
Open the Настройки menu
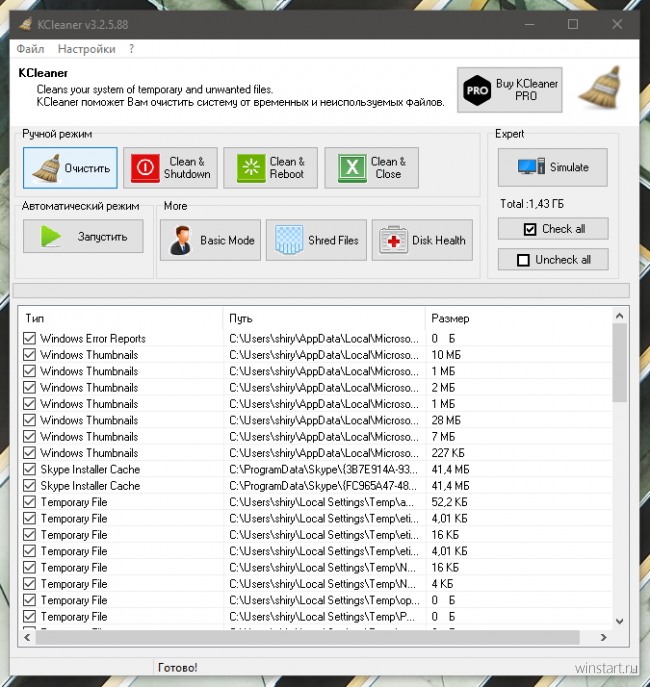coord(87,49)
